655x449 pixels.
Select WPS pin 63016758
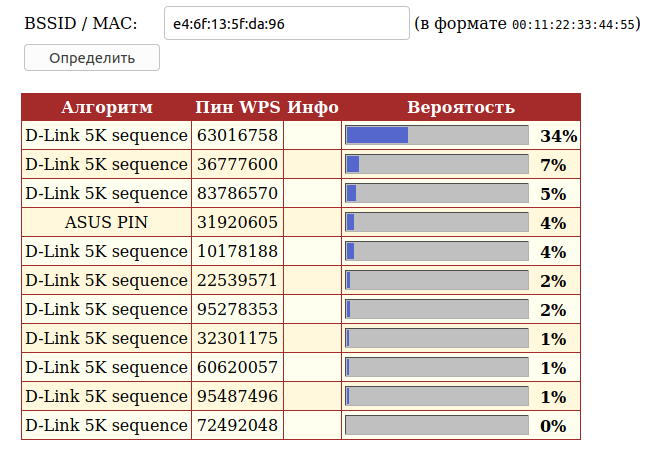237,135
